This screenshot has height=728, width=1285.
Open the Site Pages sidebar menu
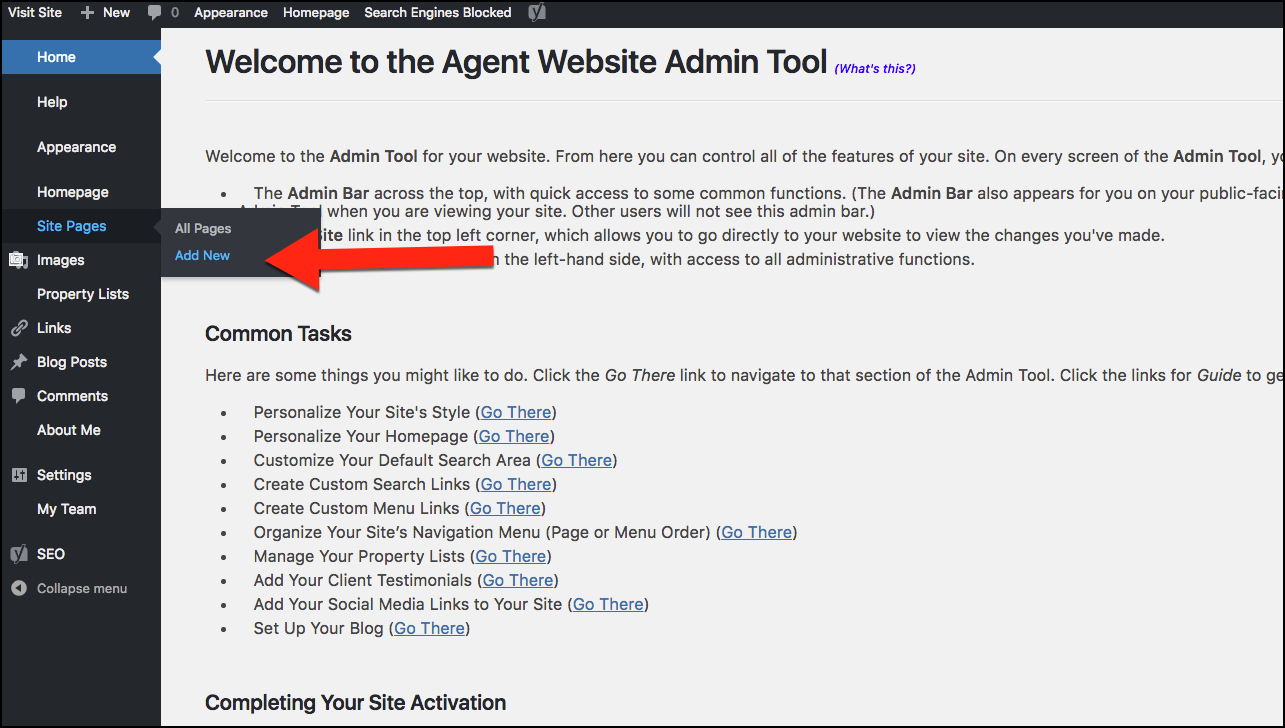(x=71, y=226)
